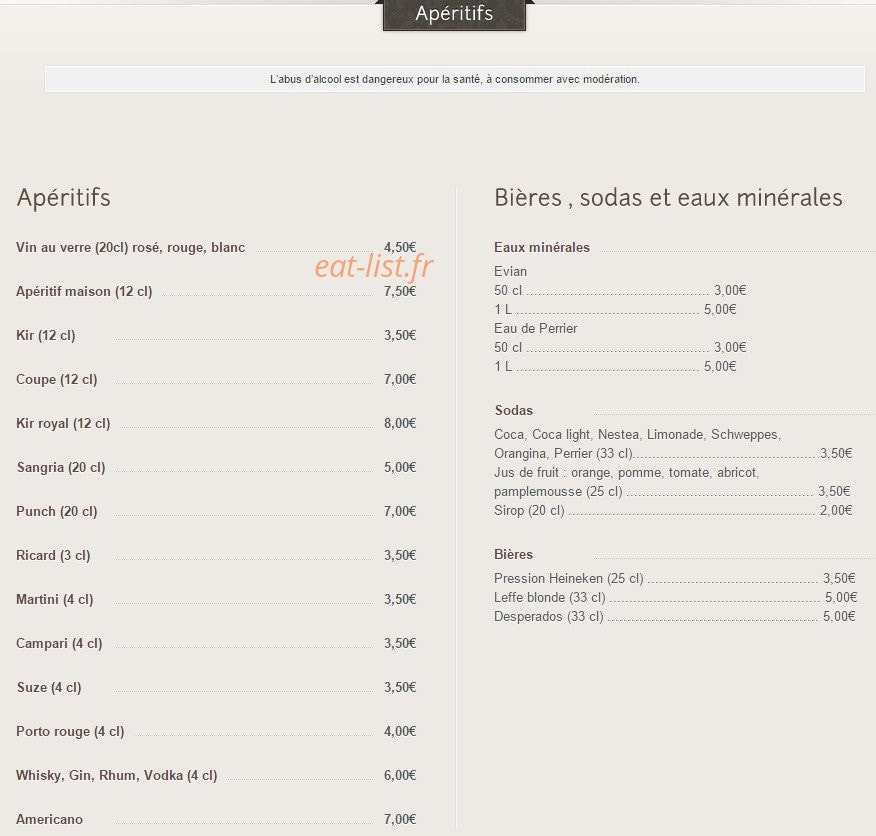Screen dimensions: 876x836
Task: Click the 'Eau de Perrier' label
Action: (x=536, y=329)
